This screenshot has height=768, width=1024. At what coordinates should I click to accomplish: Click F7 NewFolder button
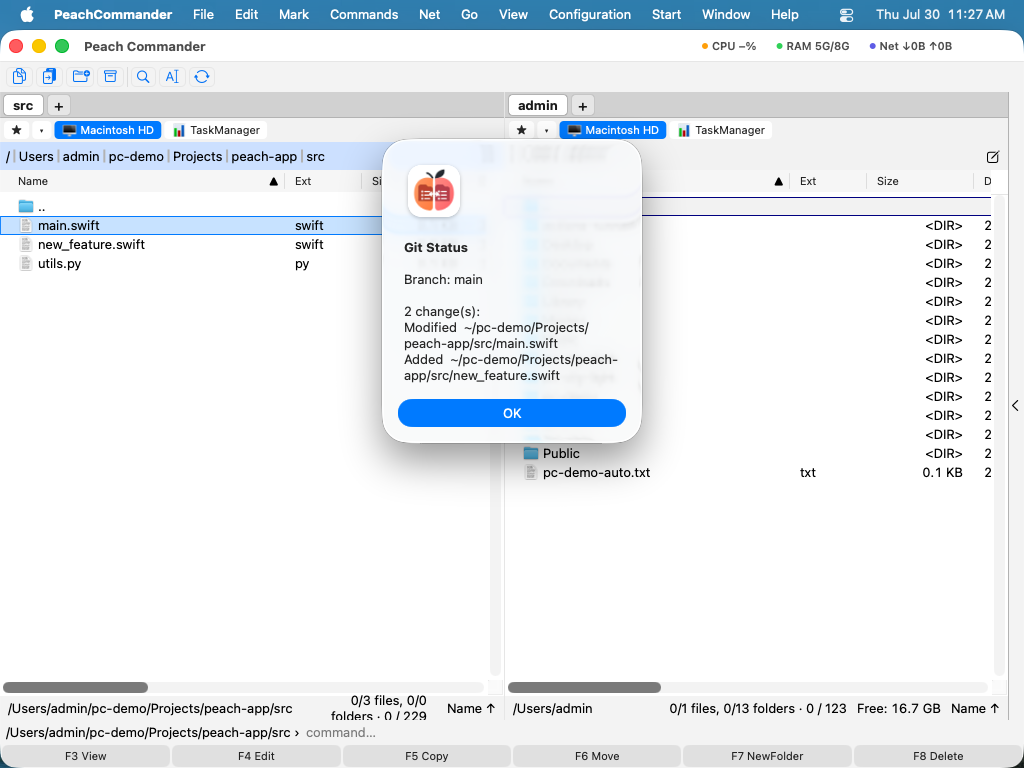click(767, 756)
